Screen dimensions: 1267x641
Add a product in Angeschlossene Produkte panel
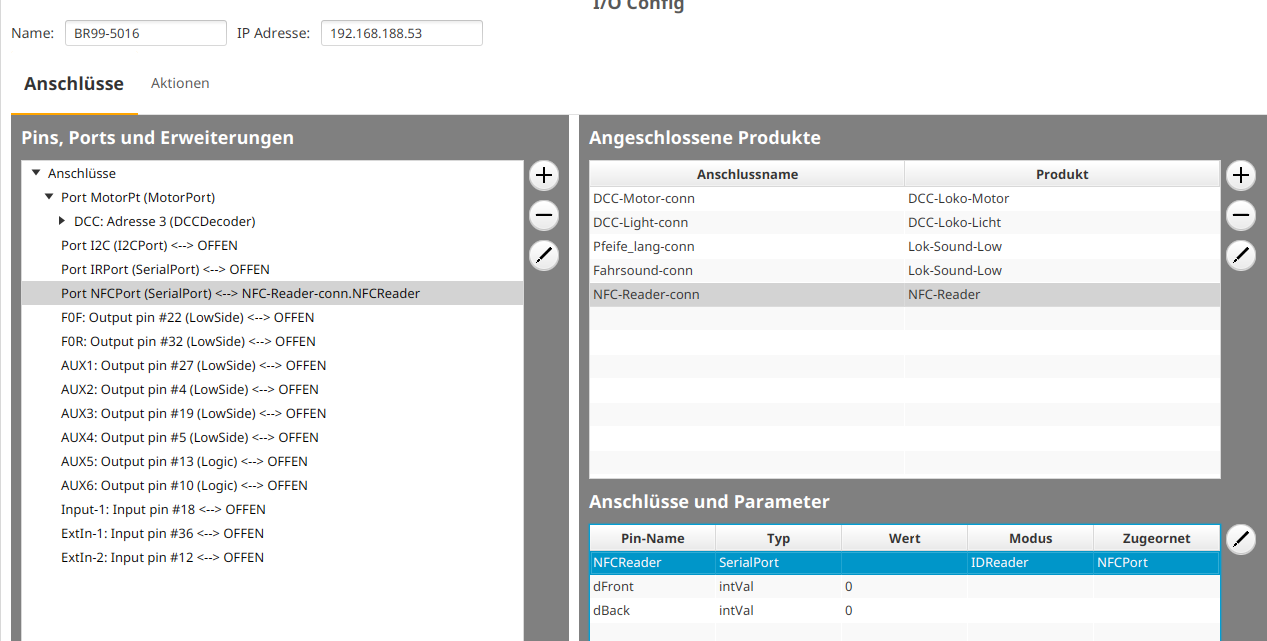(1240, 175)
